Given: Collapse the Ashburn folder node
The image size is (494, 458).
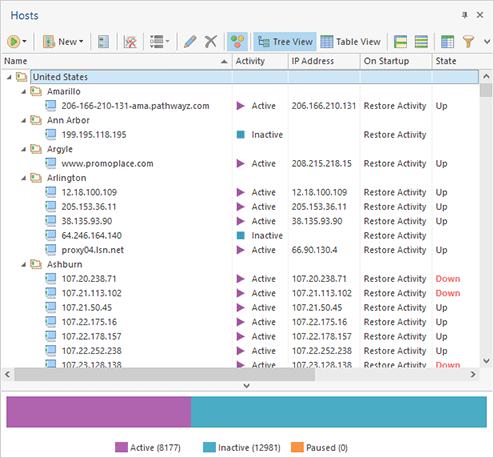Looking at the screenshot, I should click(24, 265).
